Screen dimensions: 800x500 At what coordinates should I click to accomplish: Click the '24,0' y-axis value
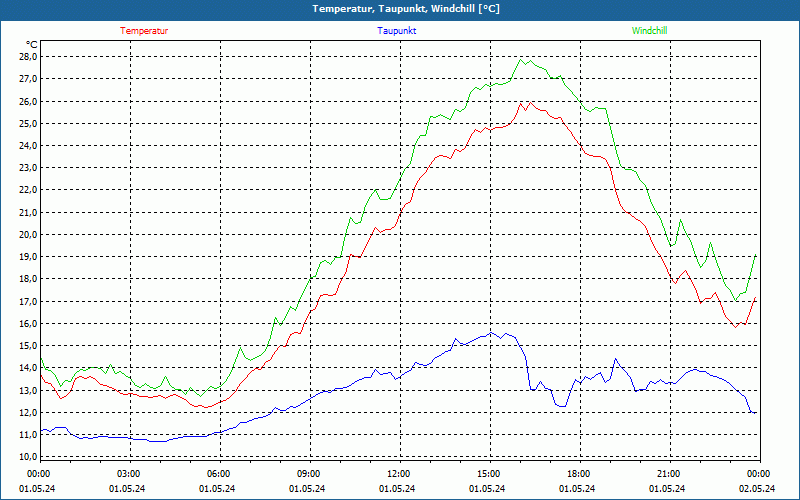28,145
